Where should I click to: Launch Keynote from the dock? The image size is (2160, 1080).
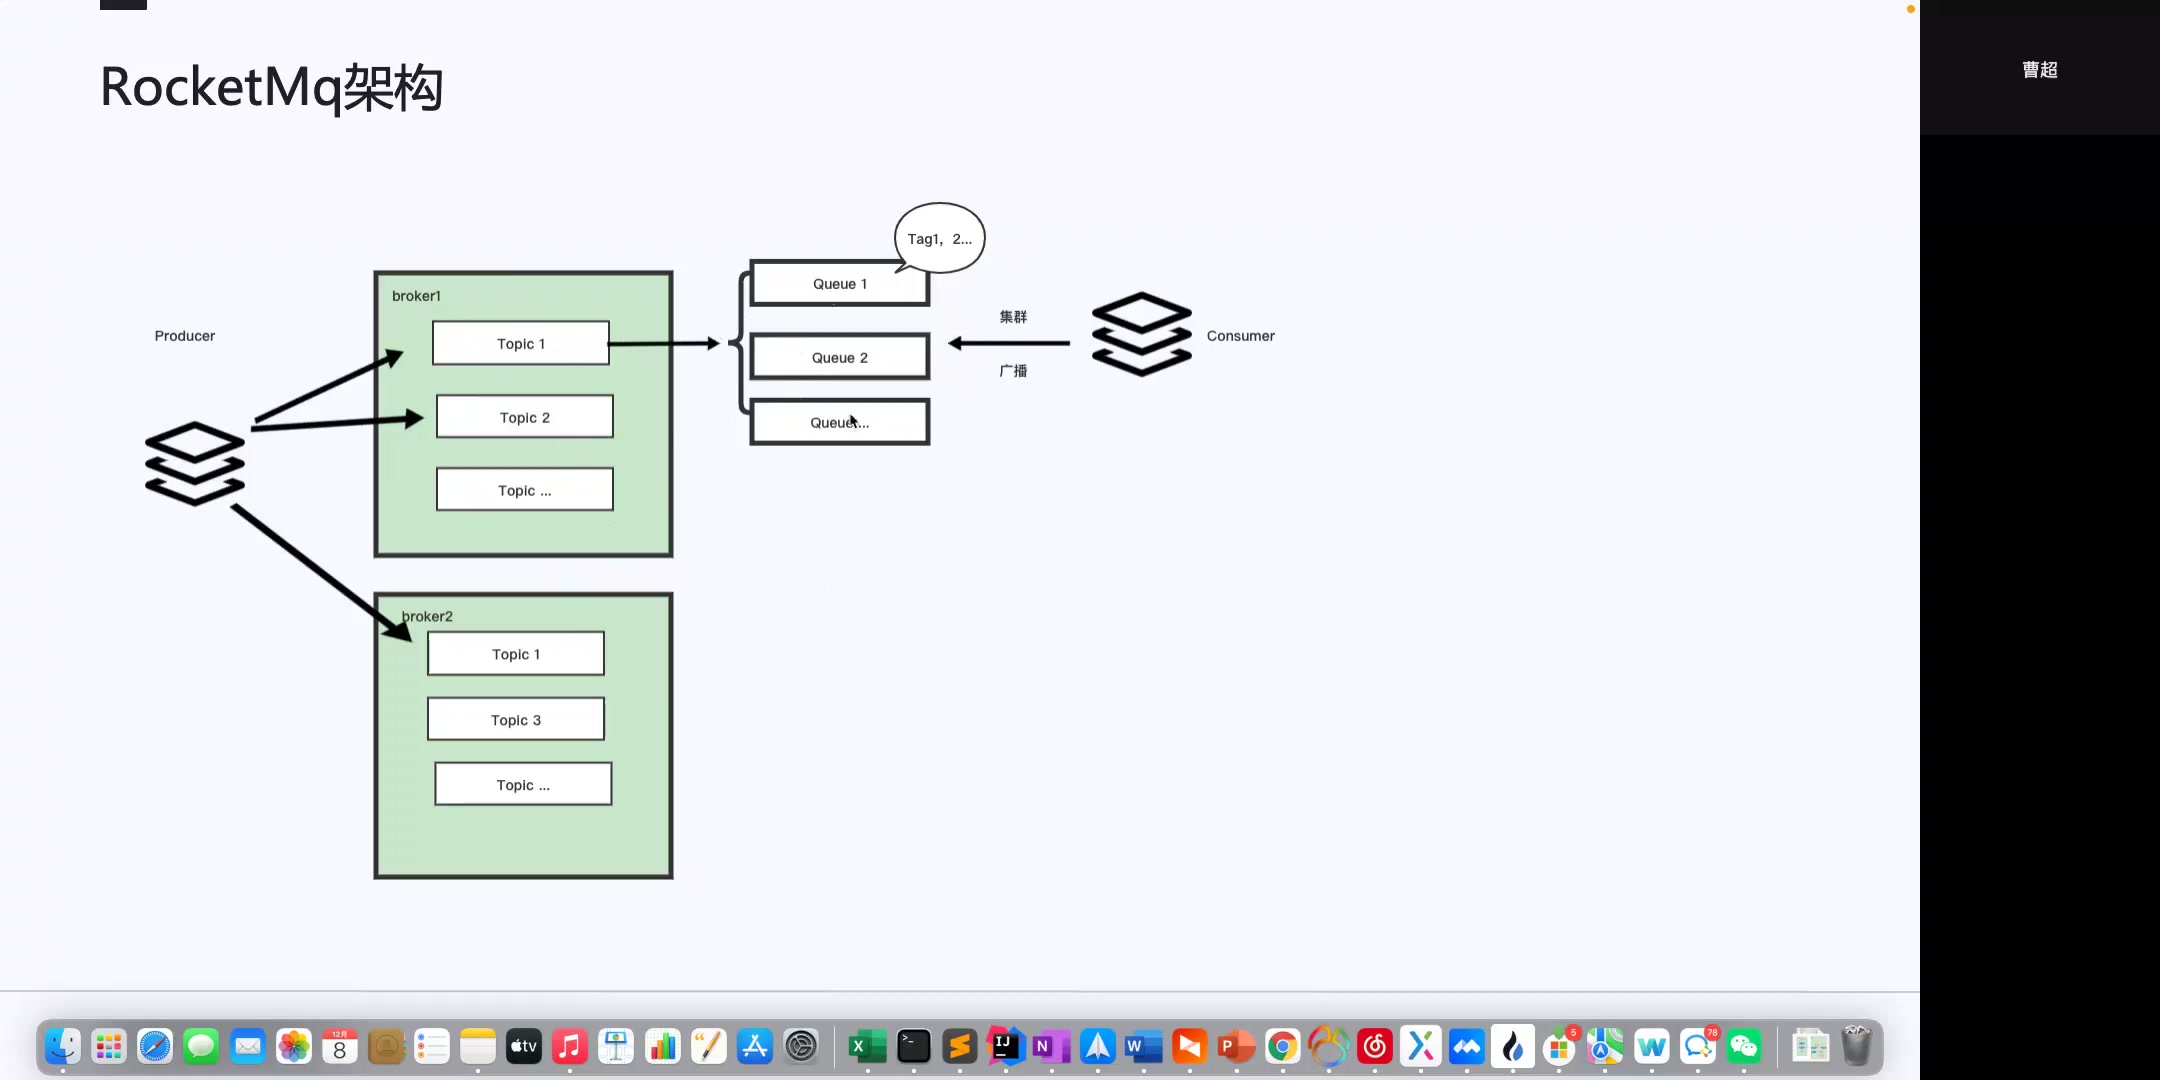point(616,1047)
